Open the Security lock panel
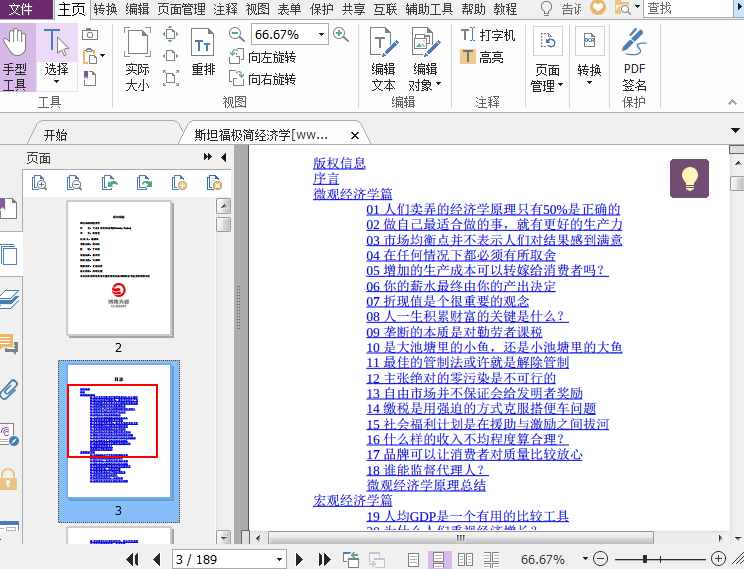 pyautogui.click(x=9, y=478)
